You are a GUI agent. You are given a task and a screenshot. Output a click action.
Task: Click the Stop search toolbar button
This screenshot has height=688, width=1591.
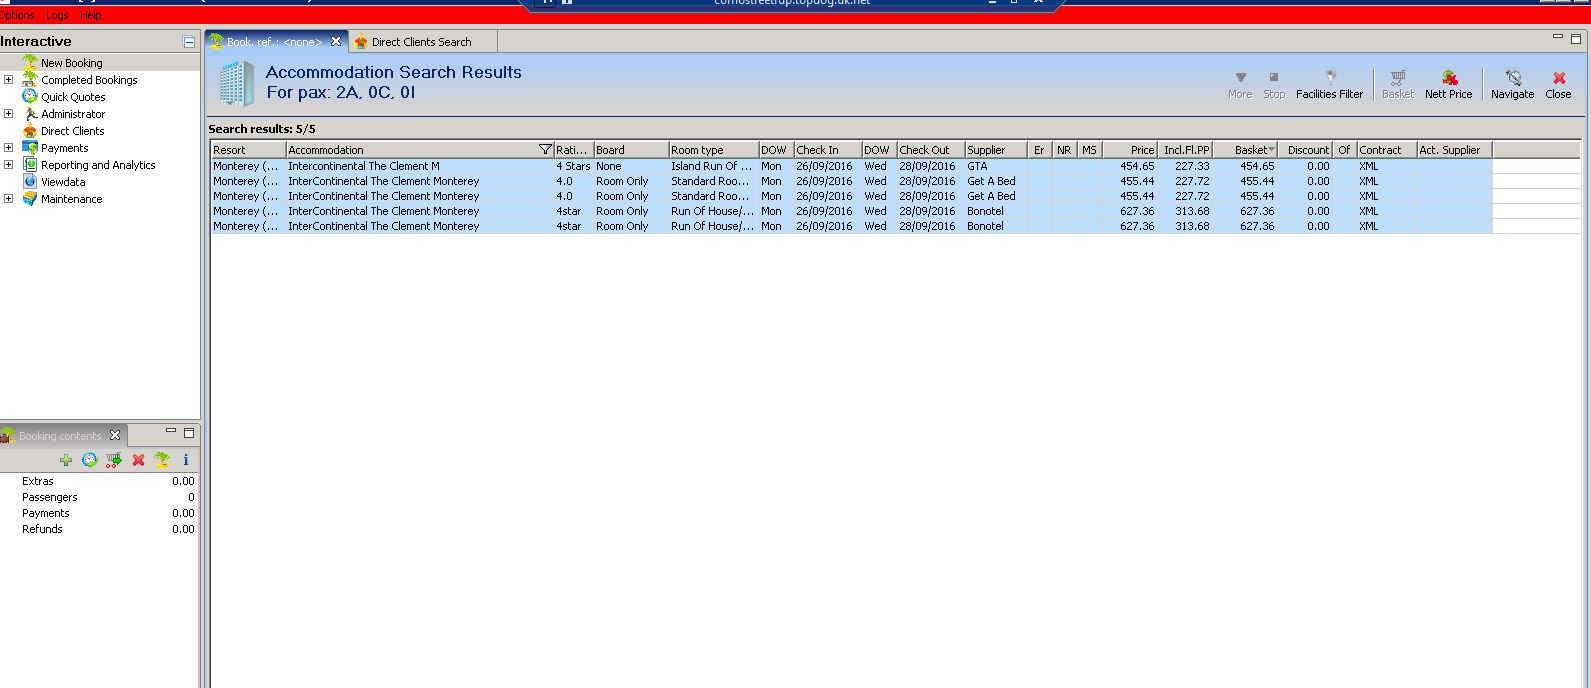1274,85
